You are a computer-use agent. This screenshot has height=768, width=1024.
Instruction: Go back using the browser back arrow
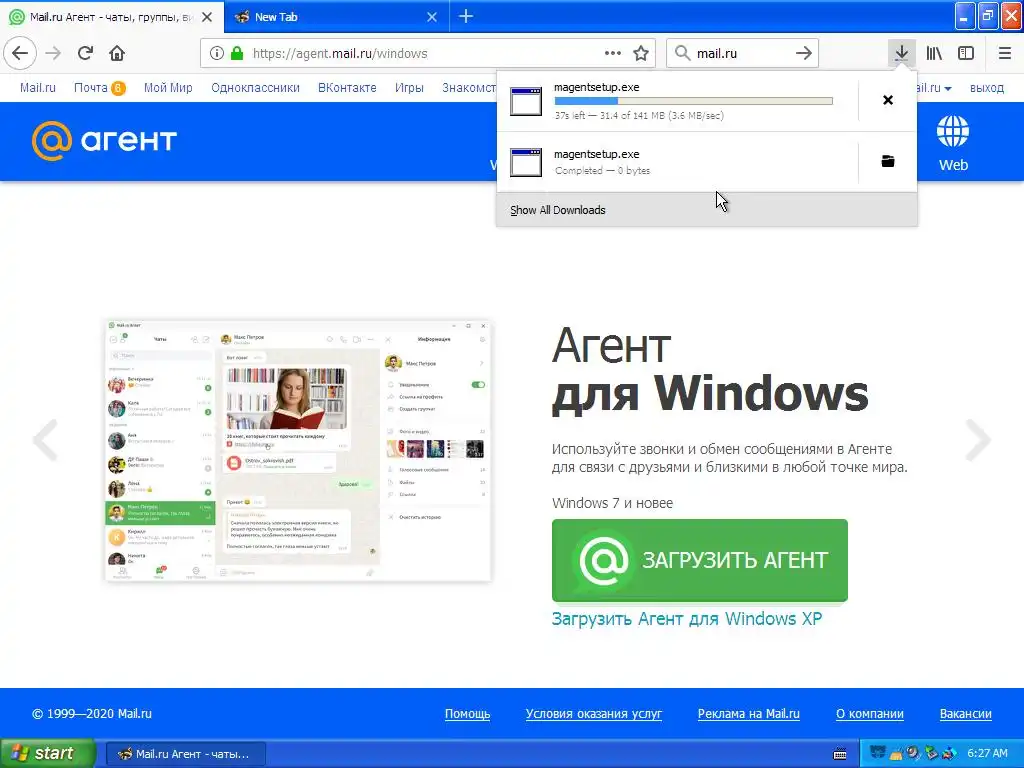(x=20, y=53)
